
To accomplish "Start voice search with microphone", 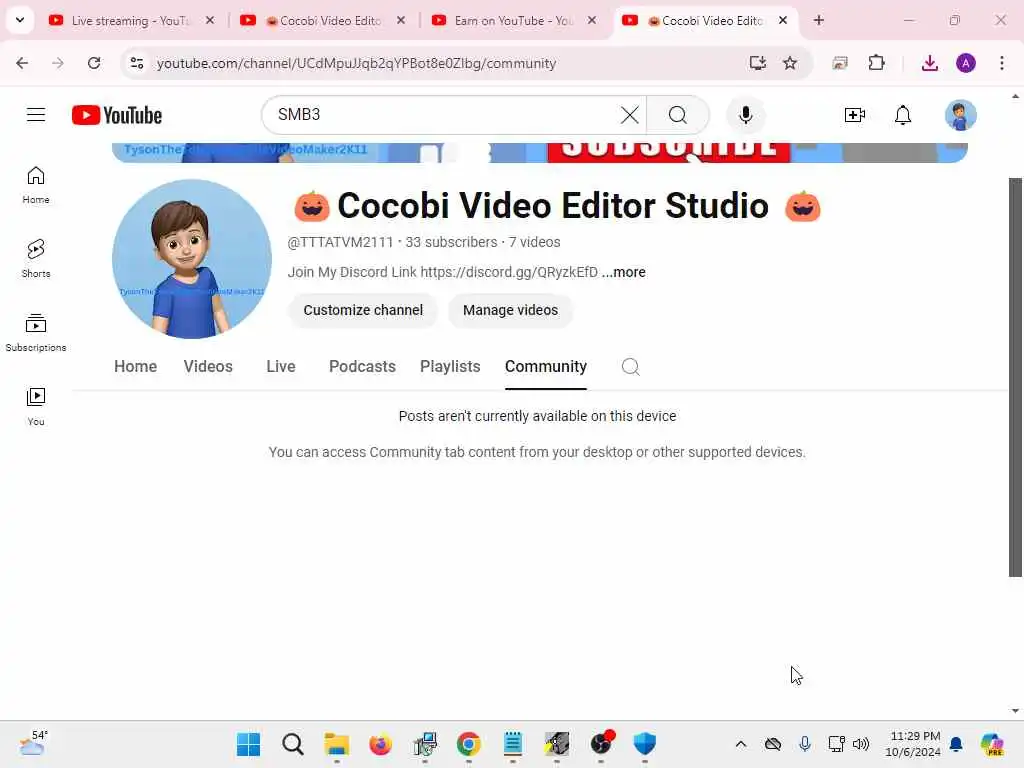I will coord(746,115).
